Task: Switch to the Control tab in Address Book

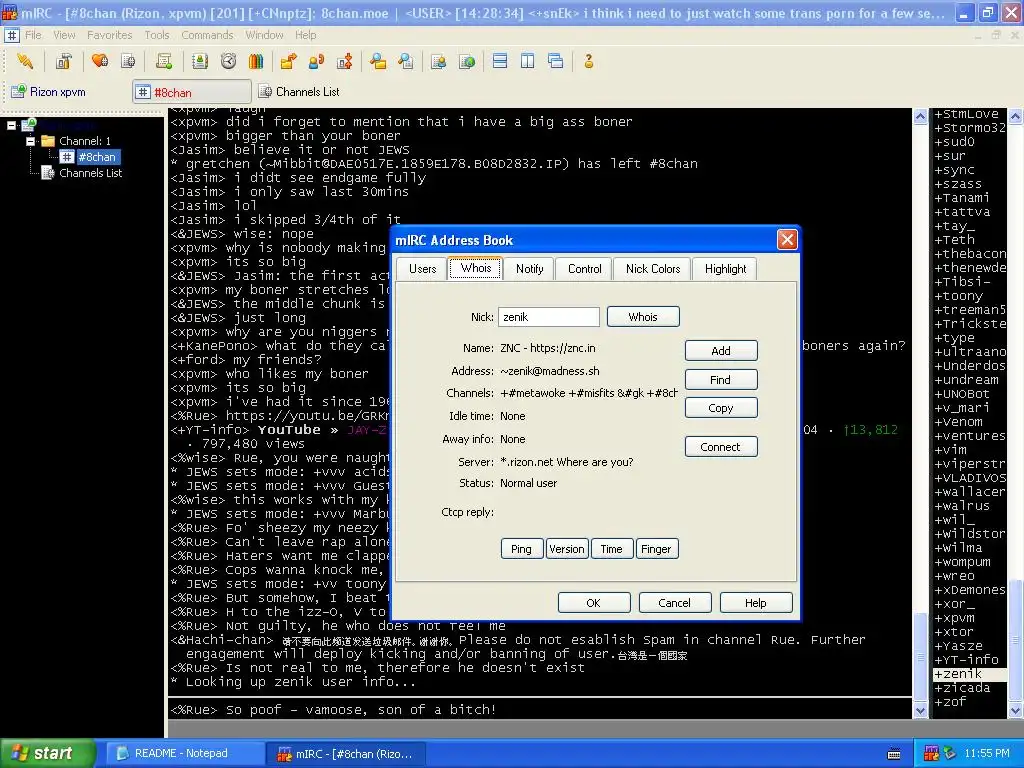Action: pos(584,269)
